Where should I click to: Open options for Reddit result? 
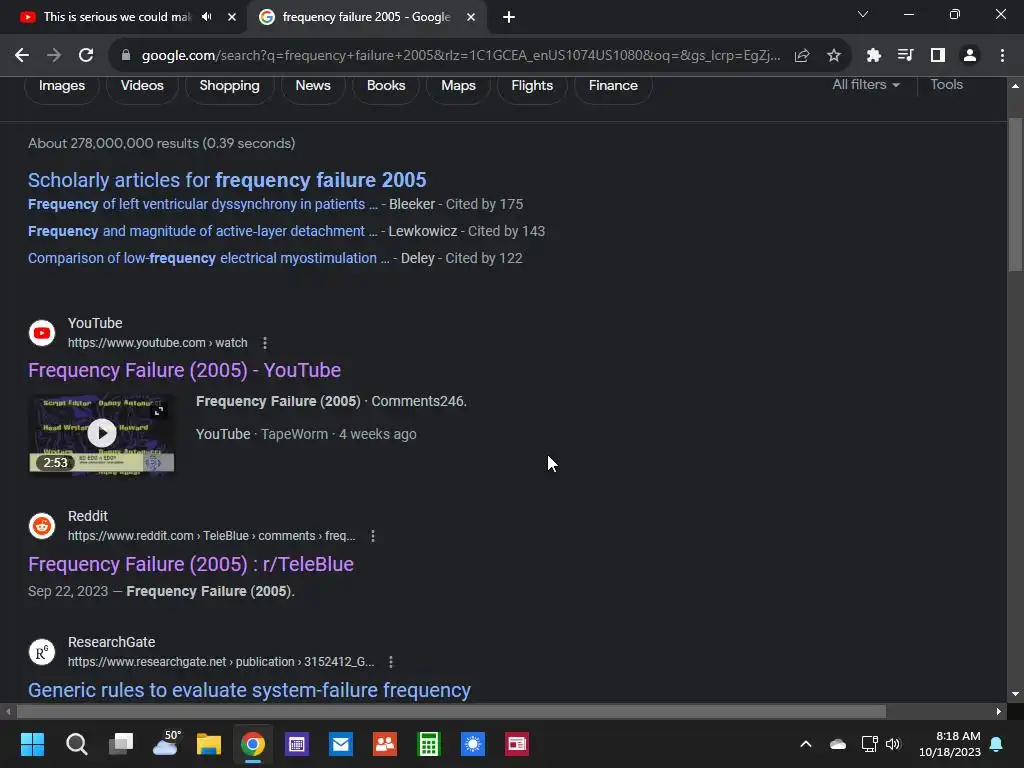[x=373, y=536]
